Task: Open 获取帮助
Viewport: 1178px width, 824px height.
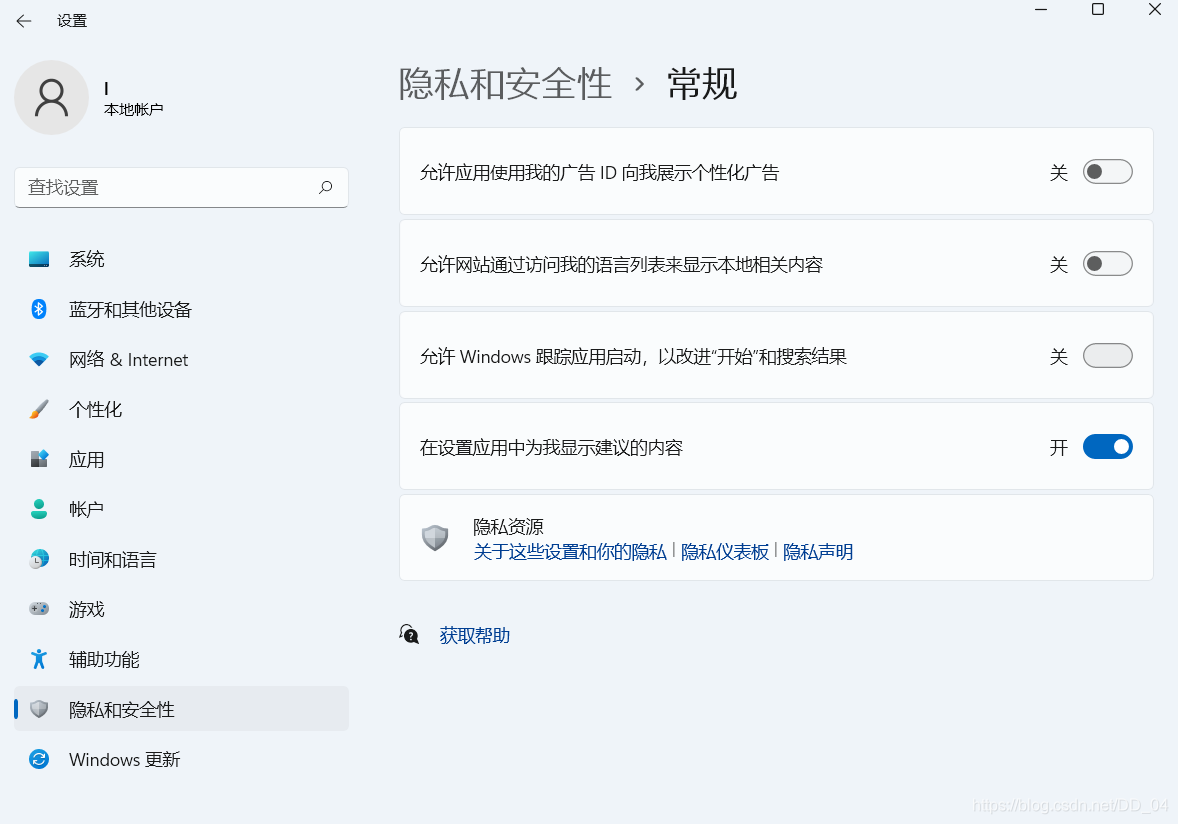Action: pyautogui.click(x=474, y=634)
